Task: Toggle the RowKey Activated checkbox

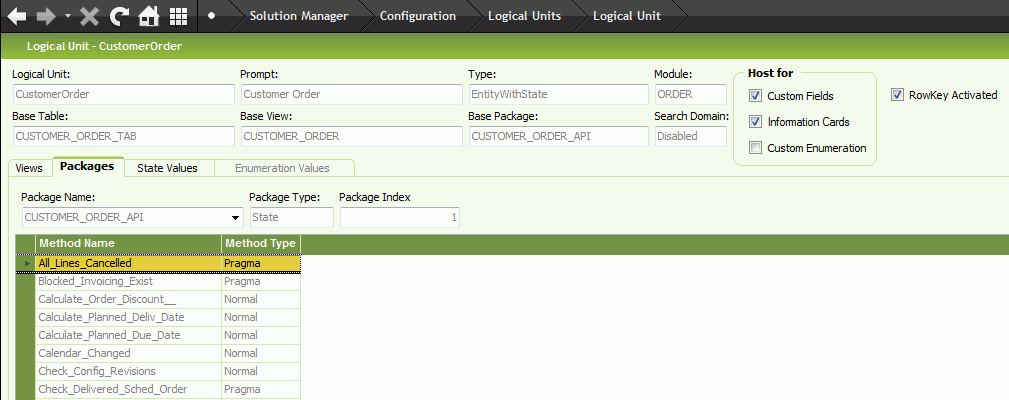Action: click(x=897, y=95)
